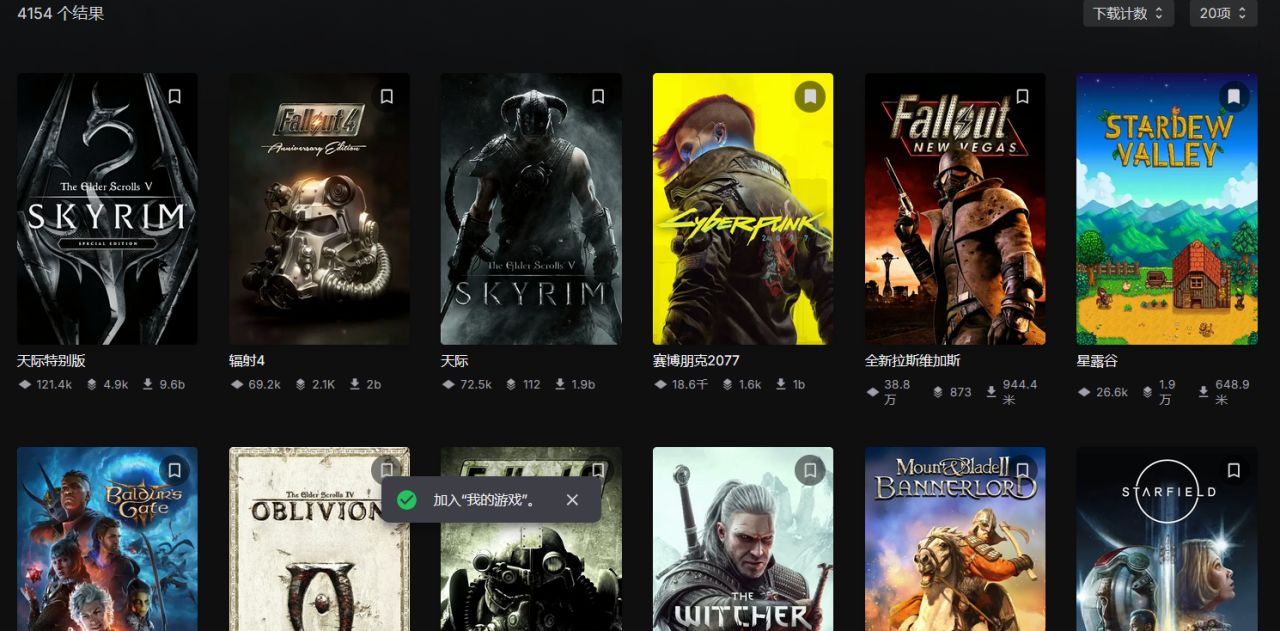
Task: Click the 2.1K mods count under 辐射4
Action: tap(324, 385)
